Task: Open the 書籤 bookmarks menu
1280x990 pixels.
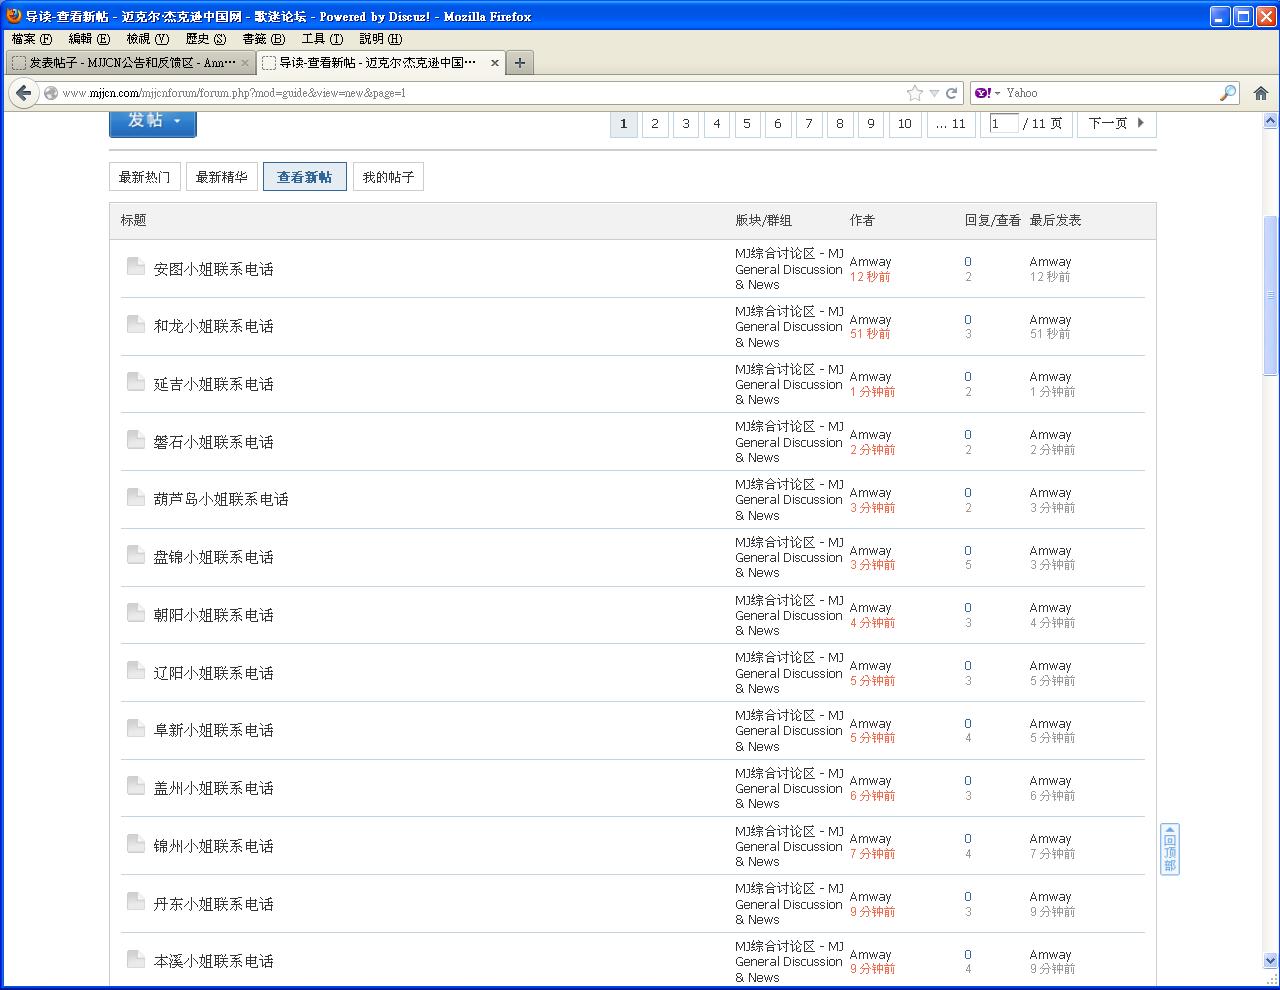Action: click(263, 39)
